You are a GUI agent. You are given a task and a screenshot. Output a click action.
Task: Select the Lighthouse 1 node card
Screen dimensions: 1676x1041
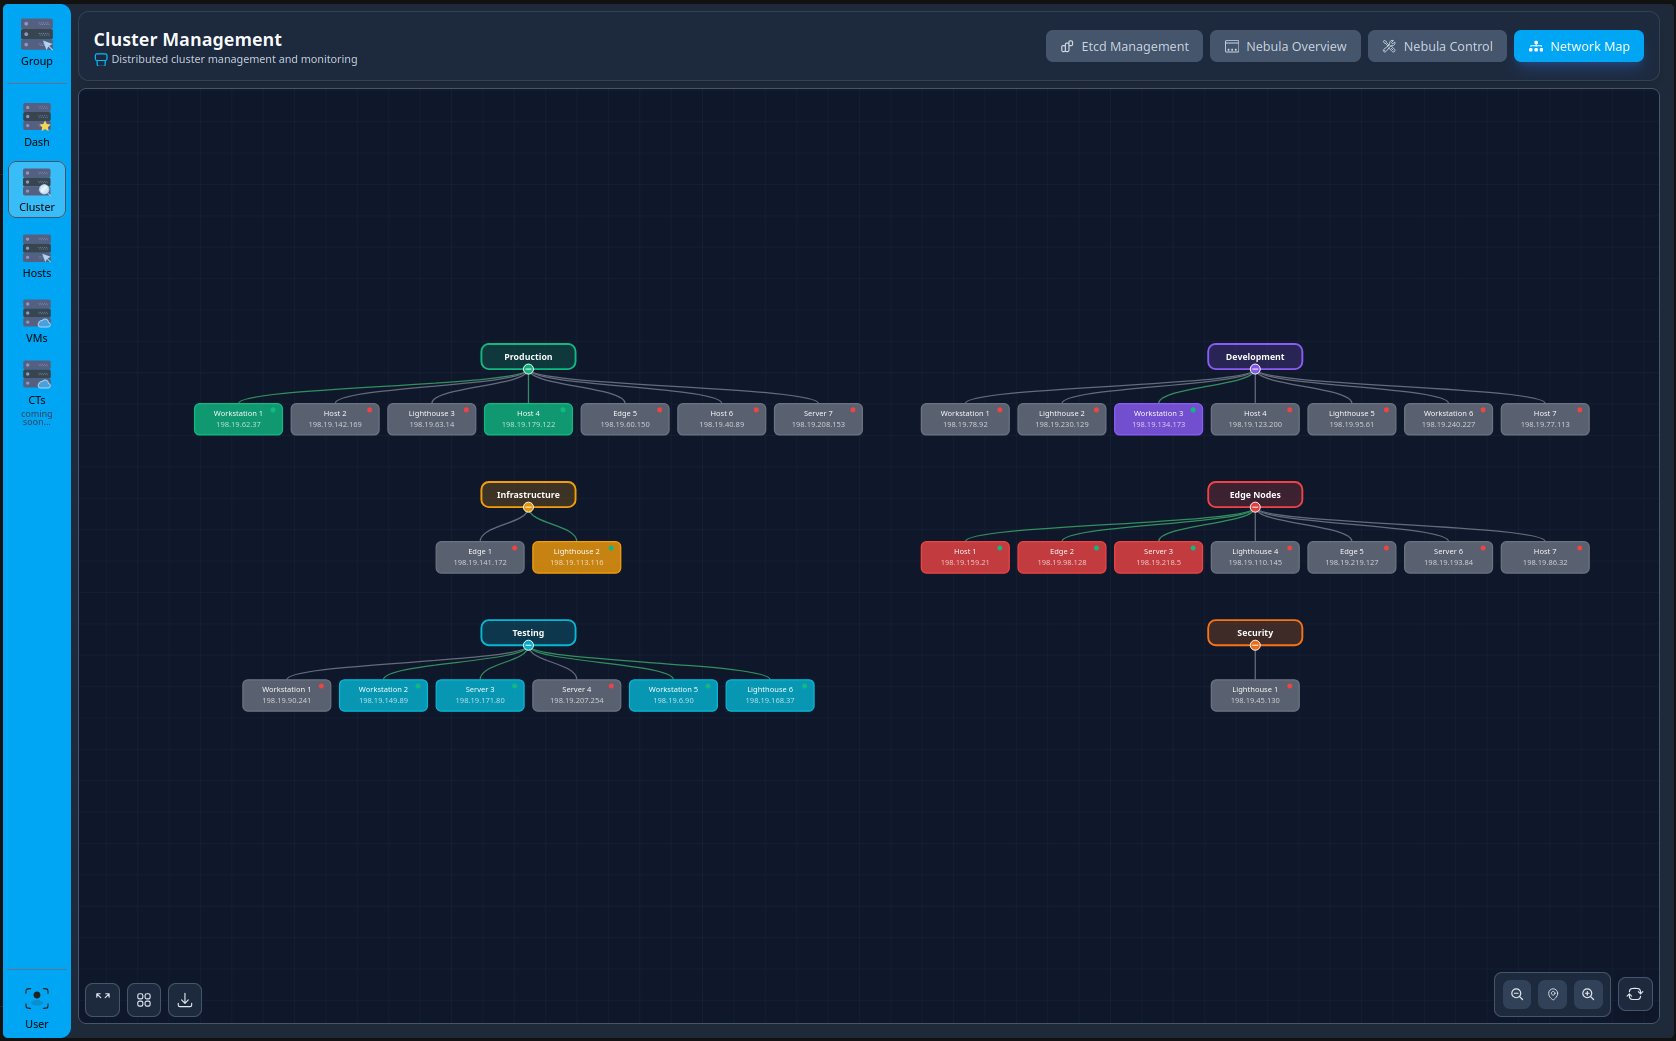coord(1254,695)
